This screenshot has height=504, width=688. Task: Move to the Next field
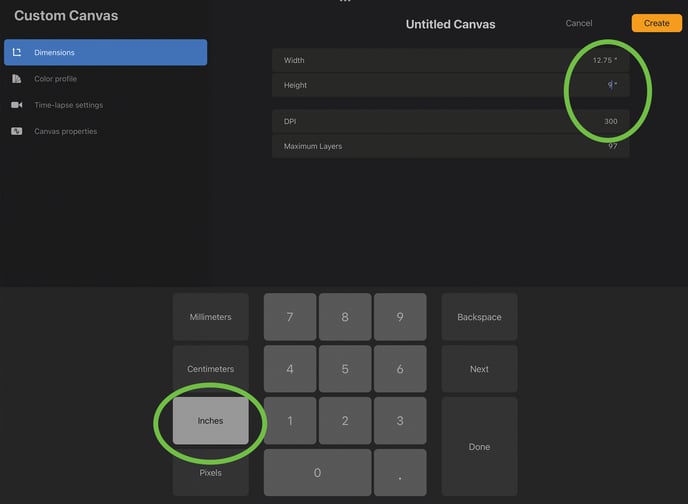tap(479, 369)
